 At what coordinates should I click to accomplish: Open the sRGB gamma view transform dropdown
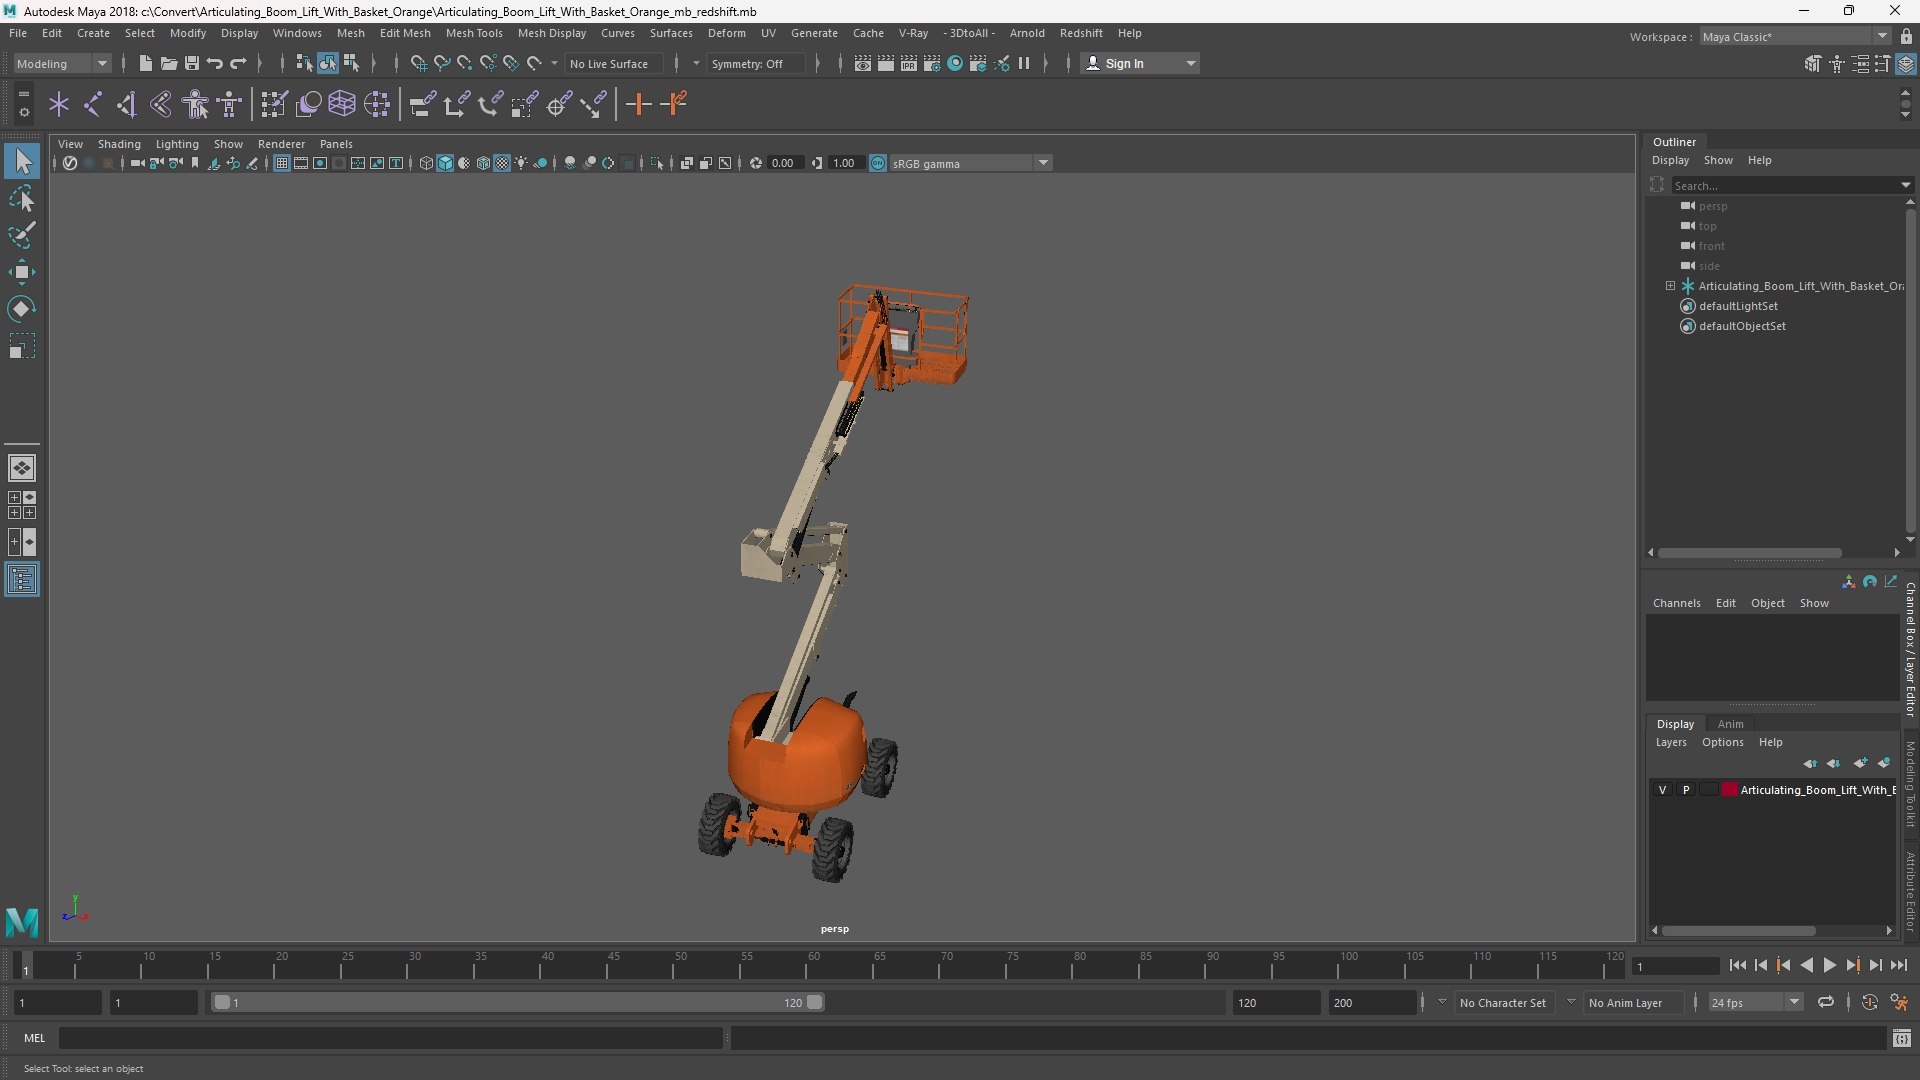[x=970, y=163]
